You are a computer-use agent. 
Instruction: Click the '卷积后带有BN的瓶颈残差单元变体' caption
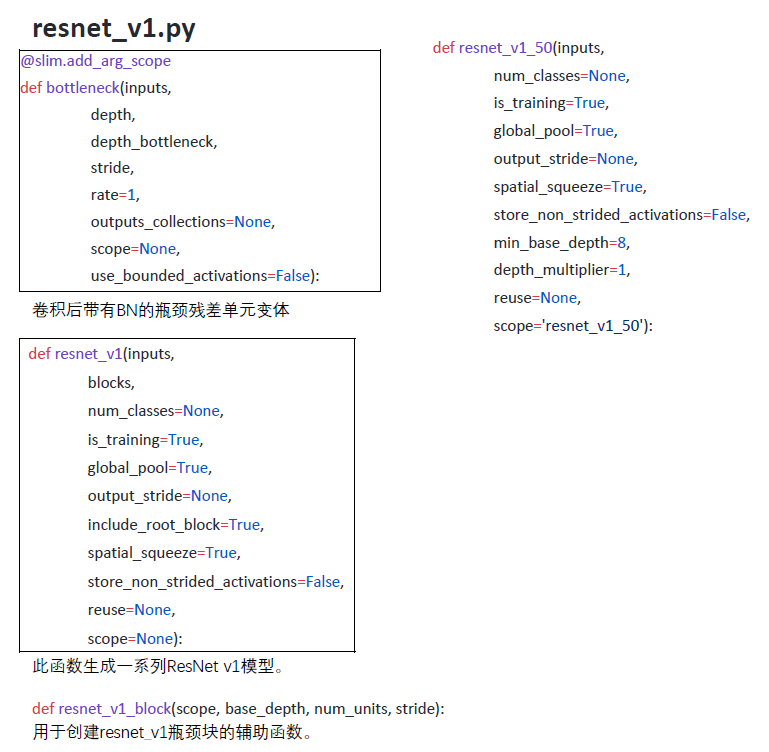(x=161, y=310)
